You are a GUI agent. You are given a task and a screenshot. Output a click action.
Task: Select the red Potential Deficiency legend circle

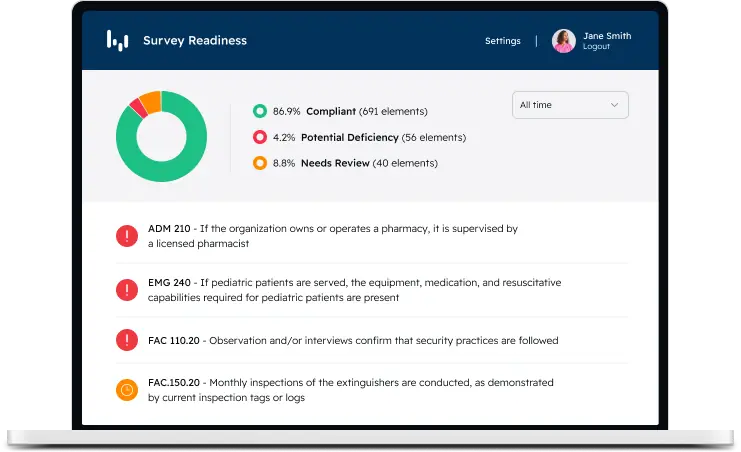[x=260, y=137]
